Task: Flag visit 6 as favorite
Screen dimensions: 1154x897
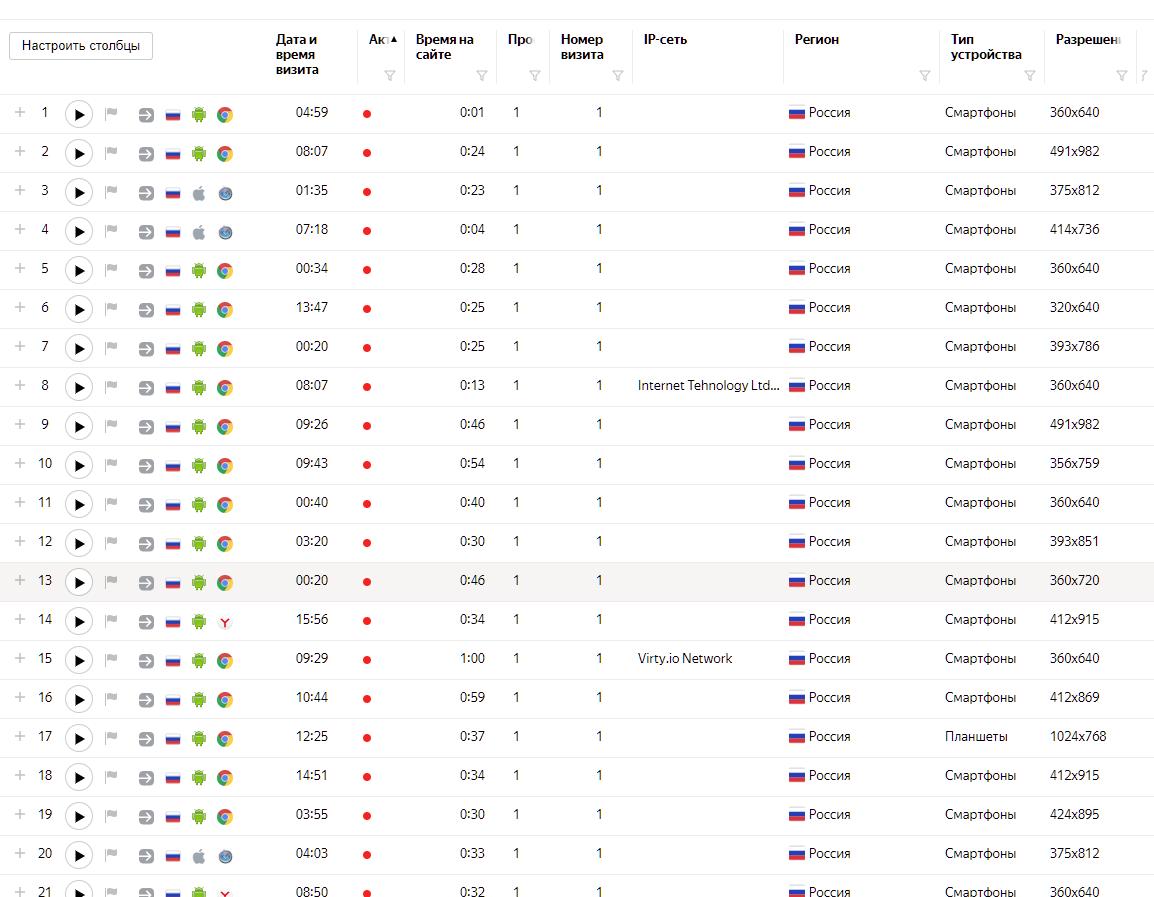Action: point(112,308)
